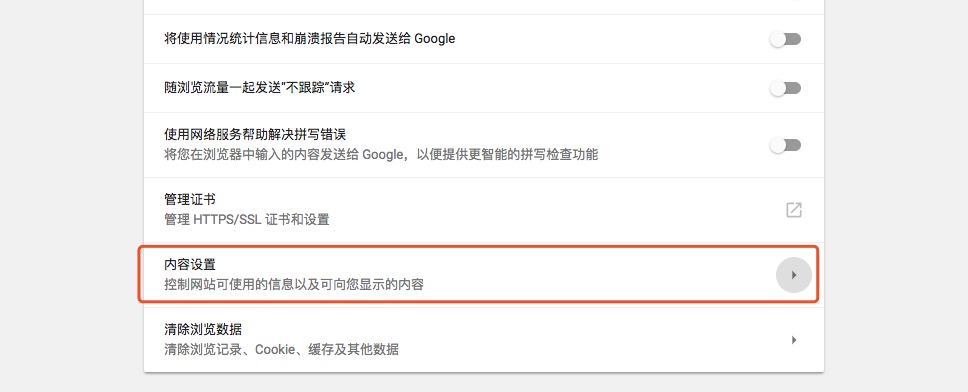This screenshot has width=968, height=392.
Task: Expand the 清除浏览数据 arrow
Action: click(794, 340)
